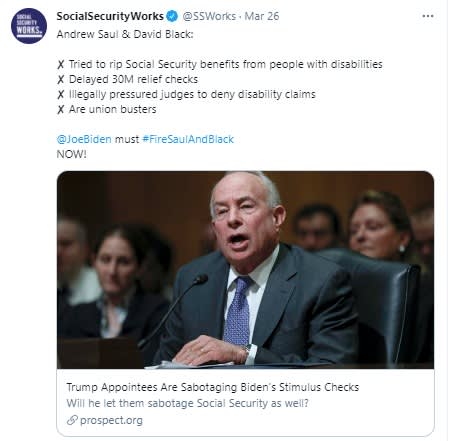Open the @SSWorks handle
This screenshot has height=441, width=457.
[x=209, y=16]
